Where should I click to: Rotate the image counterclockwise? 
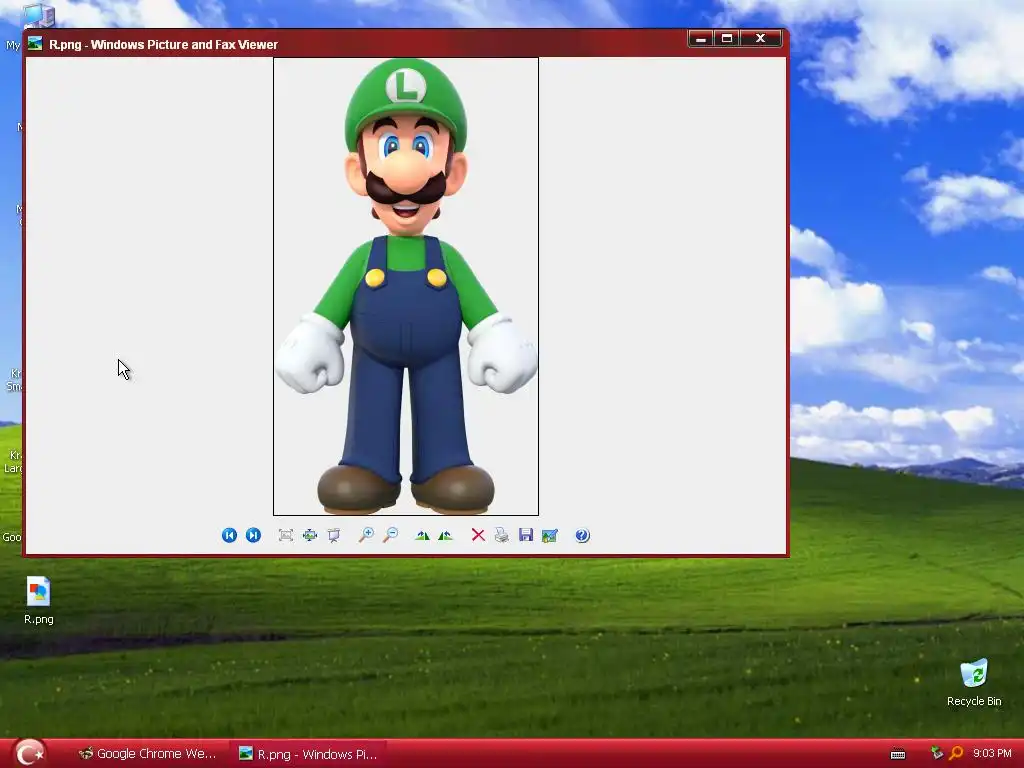coord(445,536)
